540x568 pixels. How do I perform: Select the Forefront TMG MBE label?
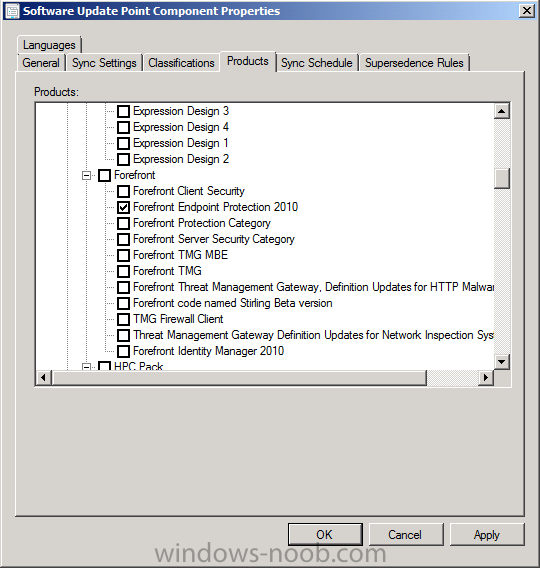pos(180,255)
